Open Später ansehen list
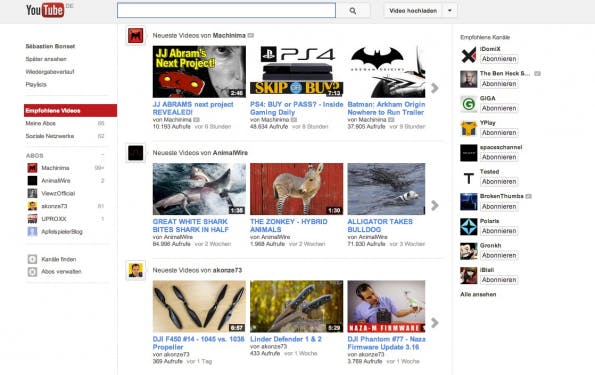The image size is (595, 375). tap(46, 59)
